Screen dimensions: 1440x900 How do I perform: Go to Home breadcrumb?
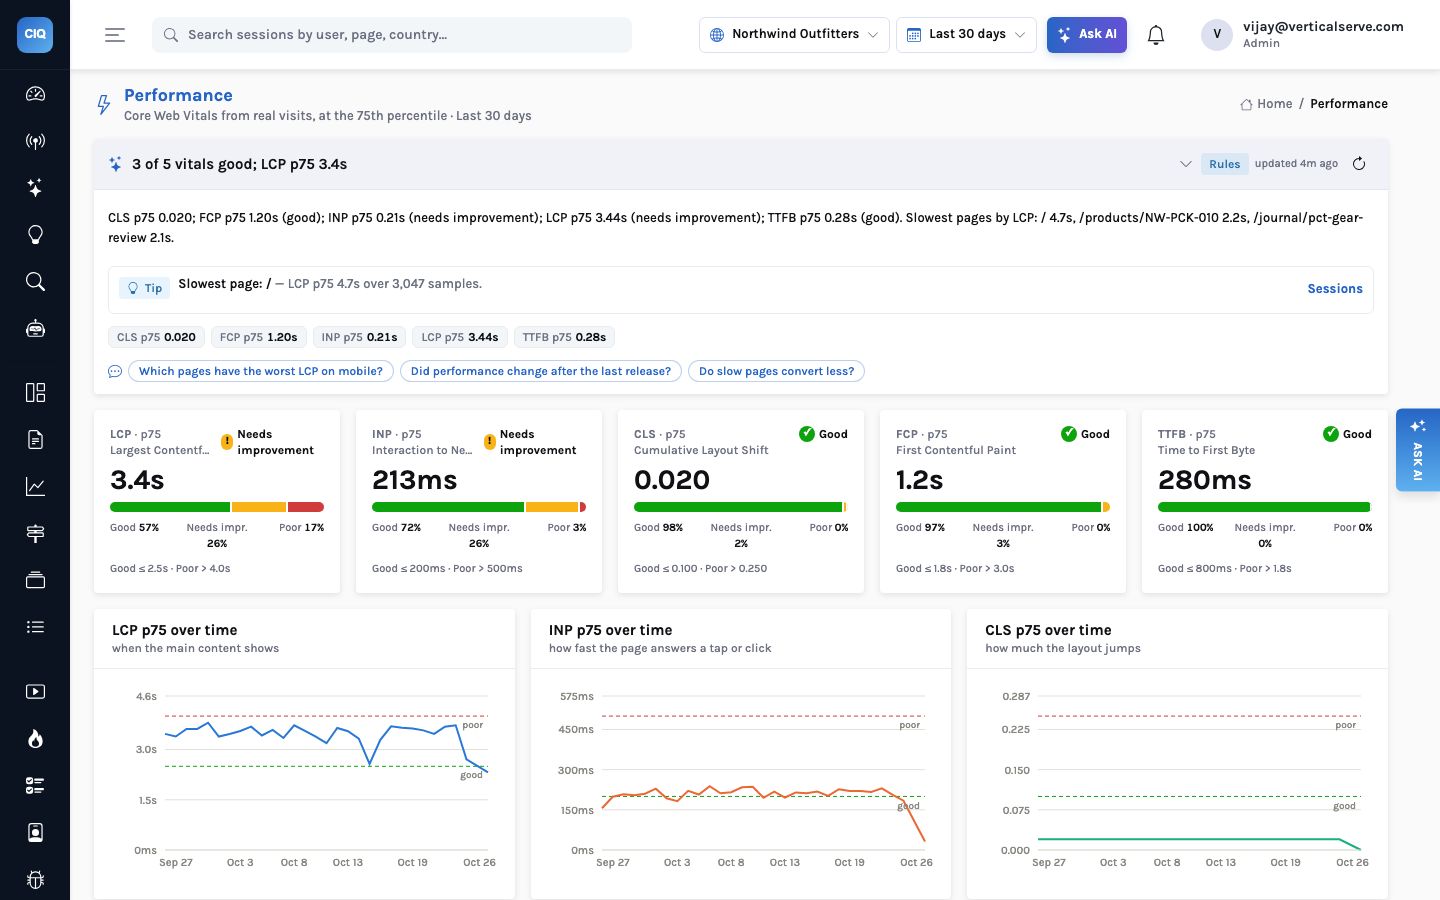1266,104
